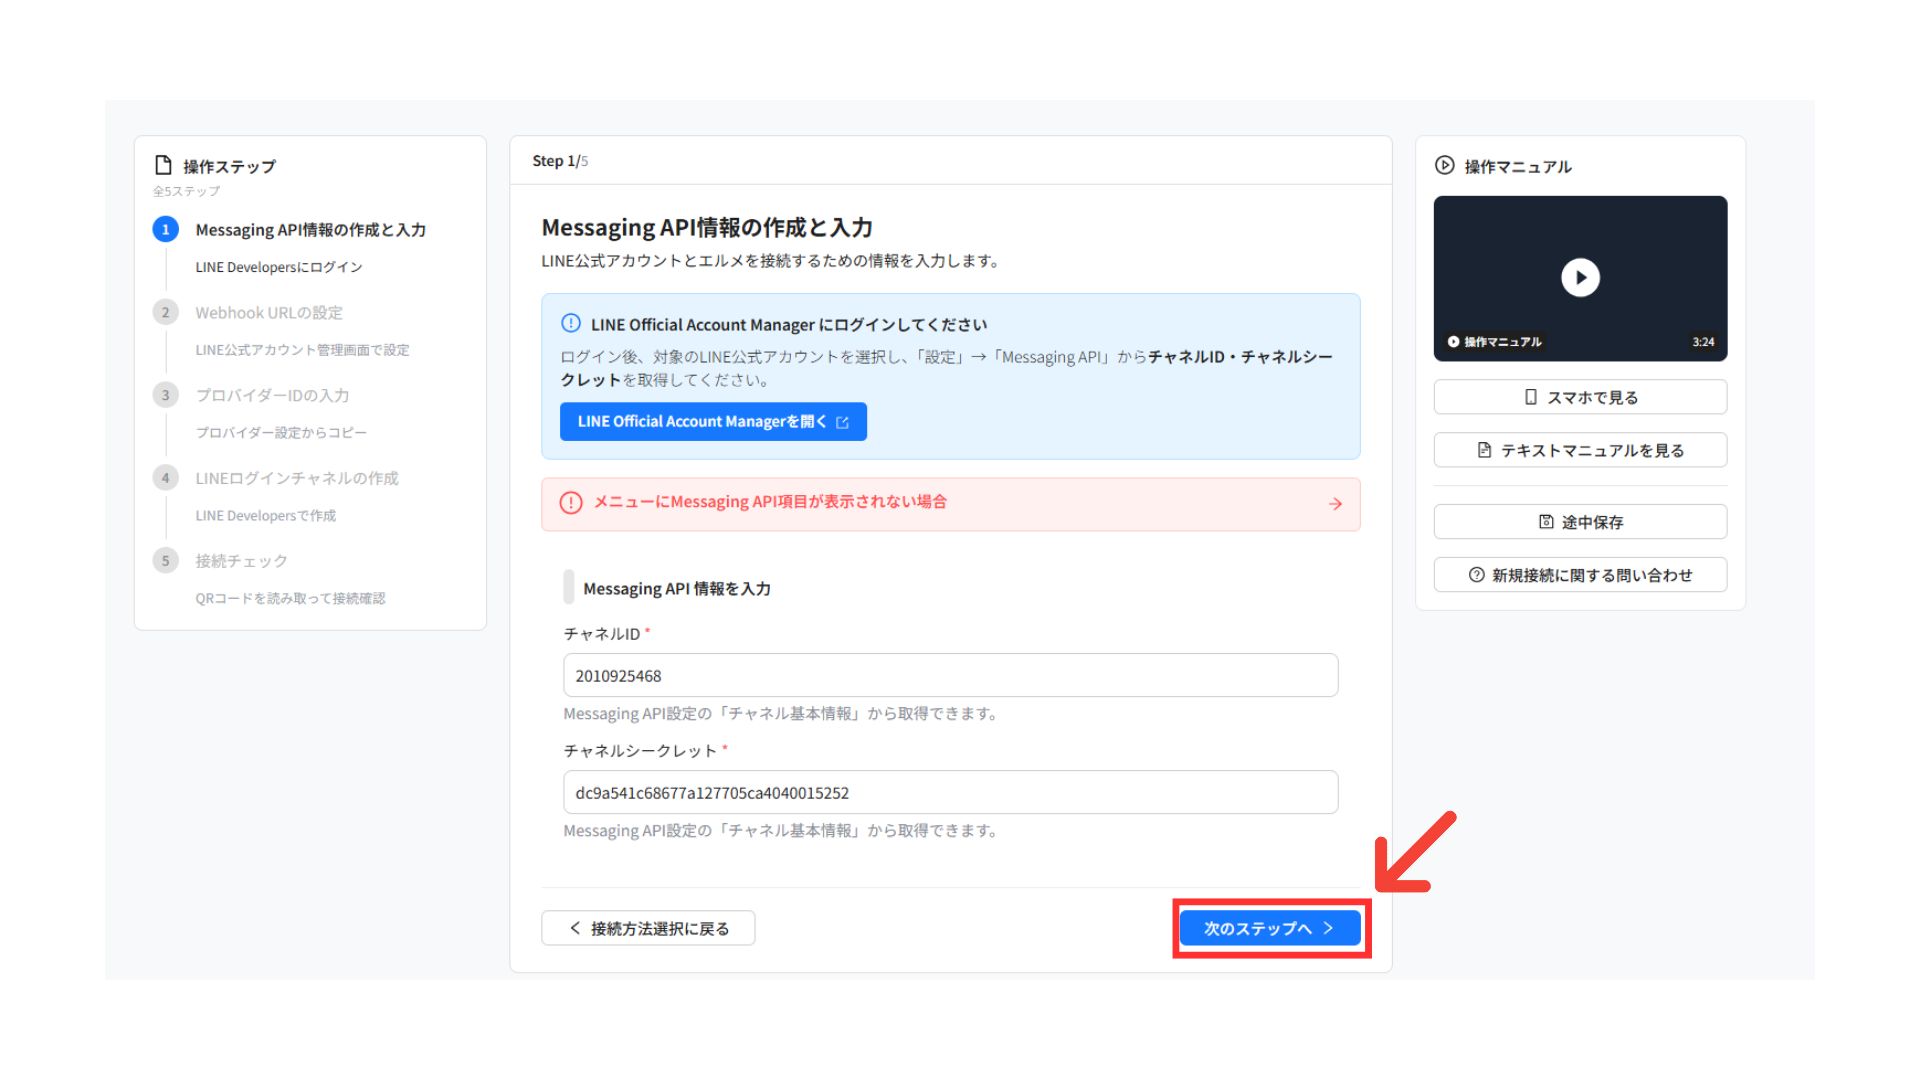Proceed with 次のステップへ button

pyautogui.click(x=1270, y=928)
